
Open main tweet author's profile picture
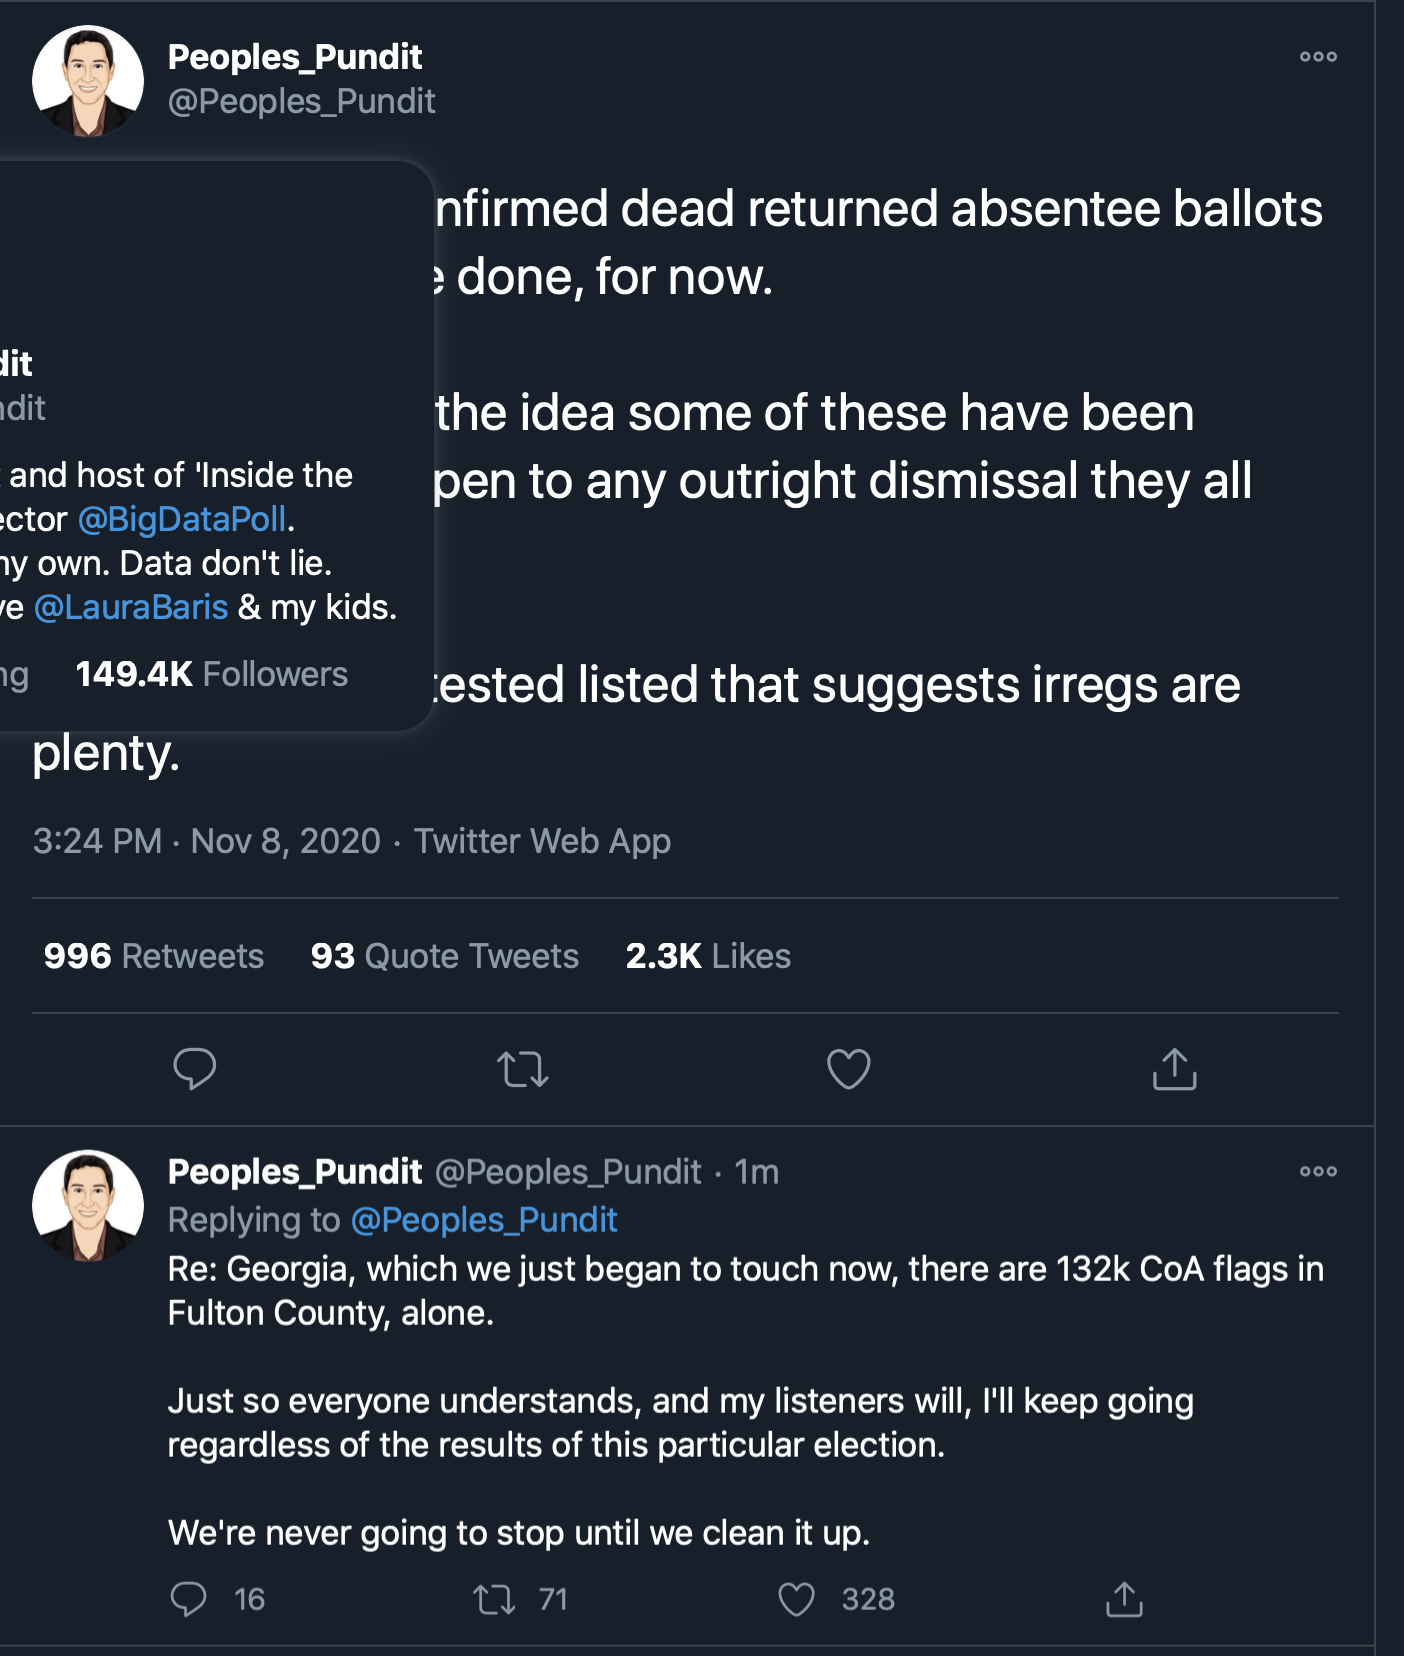(88, 81)
